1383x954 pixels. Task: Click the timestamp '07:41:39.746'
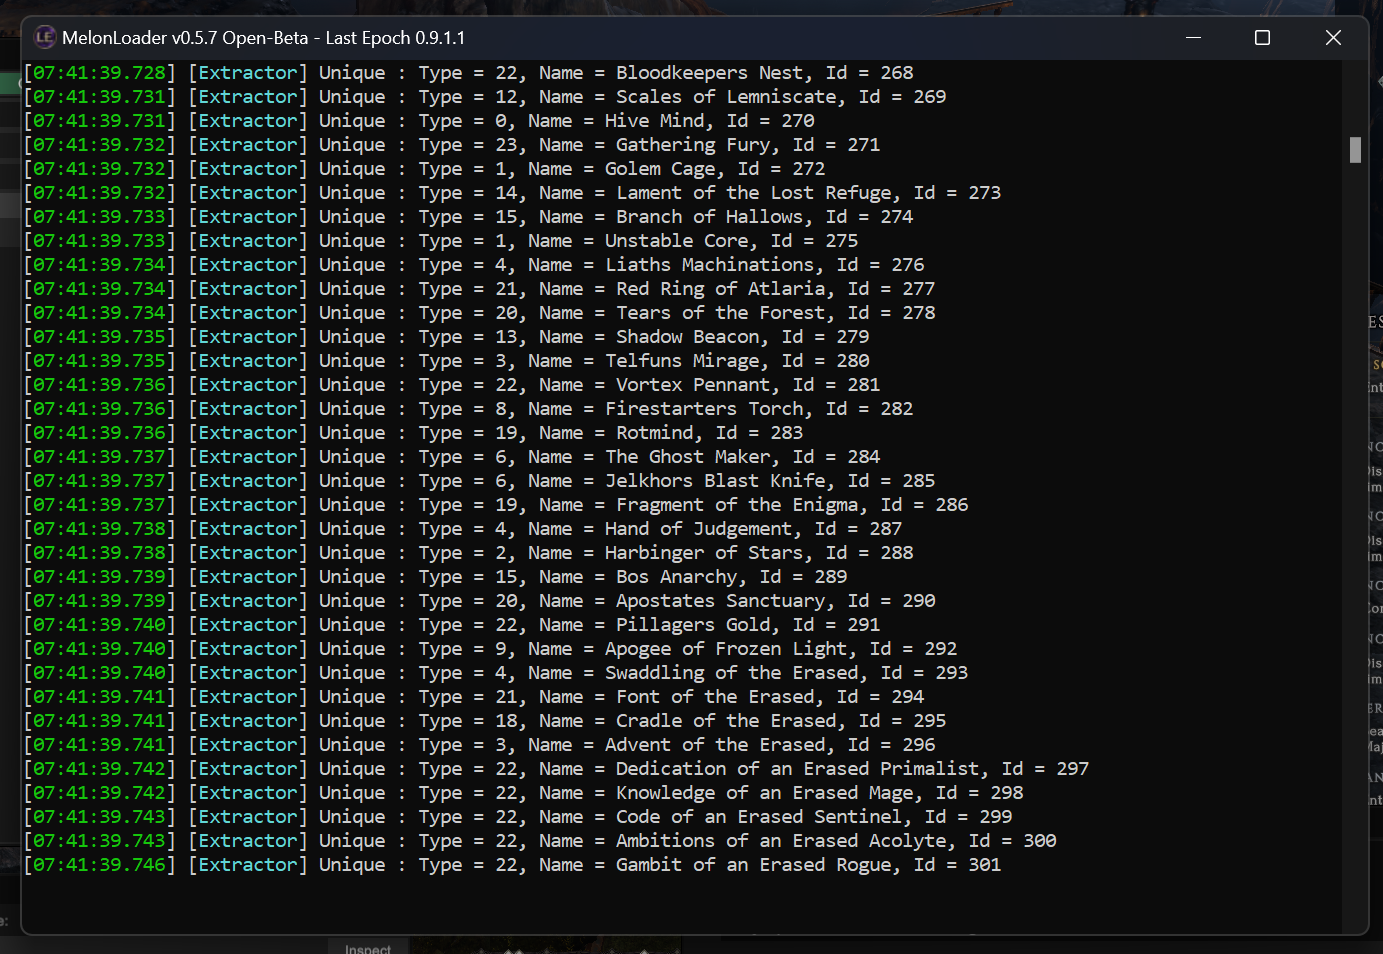pos(100,865)
